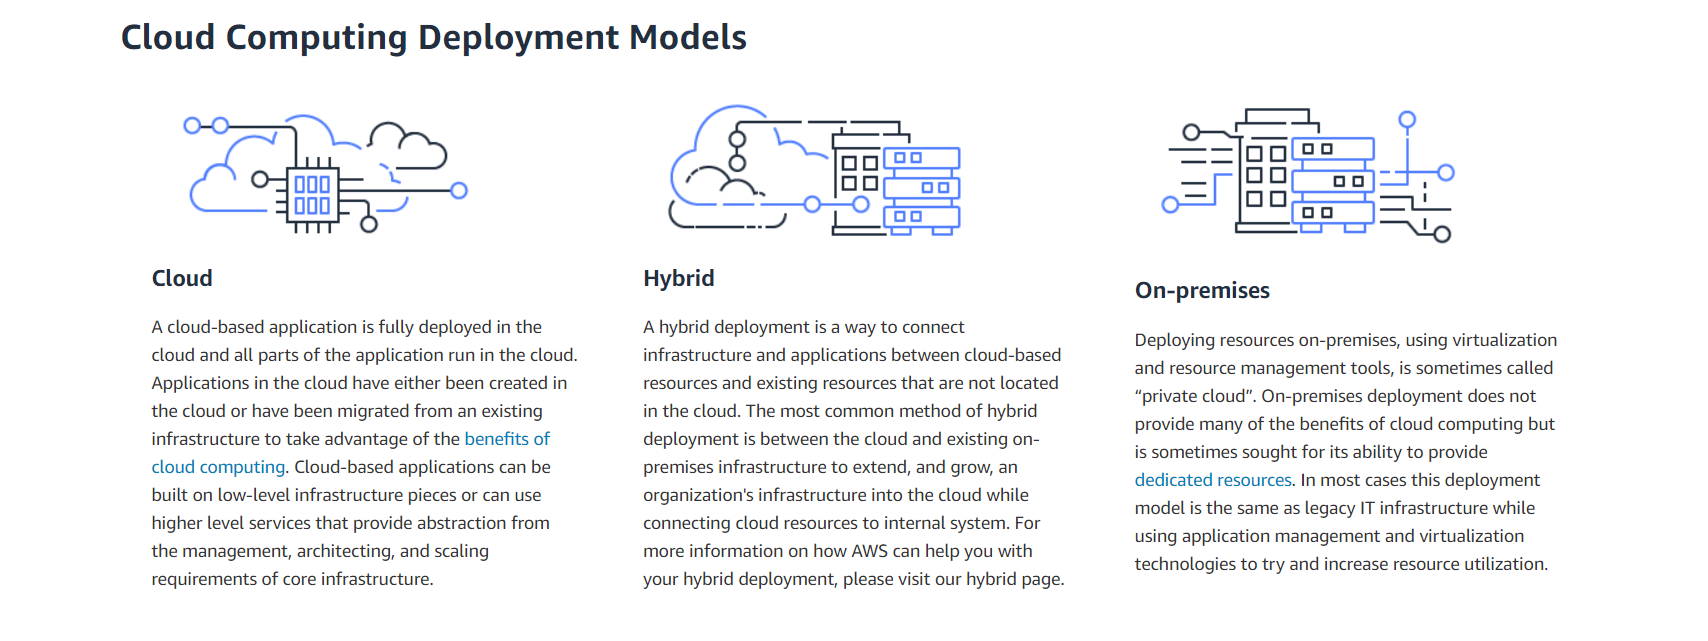The height and width of the screenshot is (641, 1708).
Task: Select the 'On-premises' section heading
Action: (1202, 290)
